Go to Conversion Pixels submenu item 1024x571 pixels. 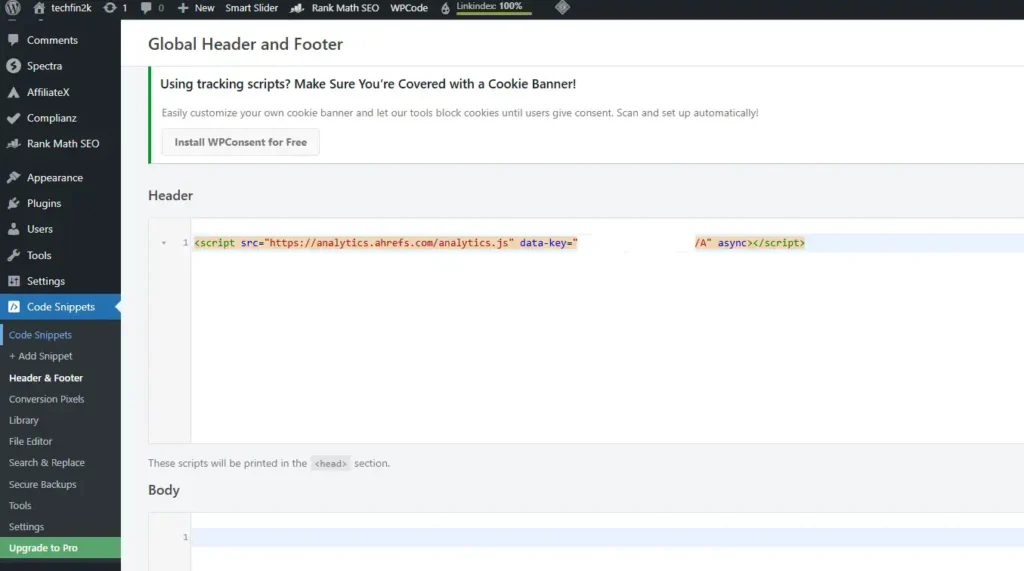[46, 399]
